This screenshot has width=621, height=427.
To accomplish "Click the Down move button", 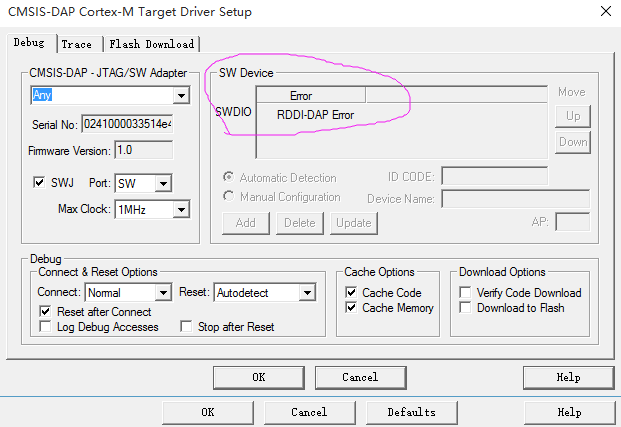I will point(573,142).
